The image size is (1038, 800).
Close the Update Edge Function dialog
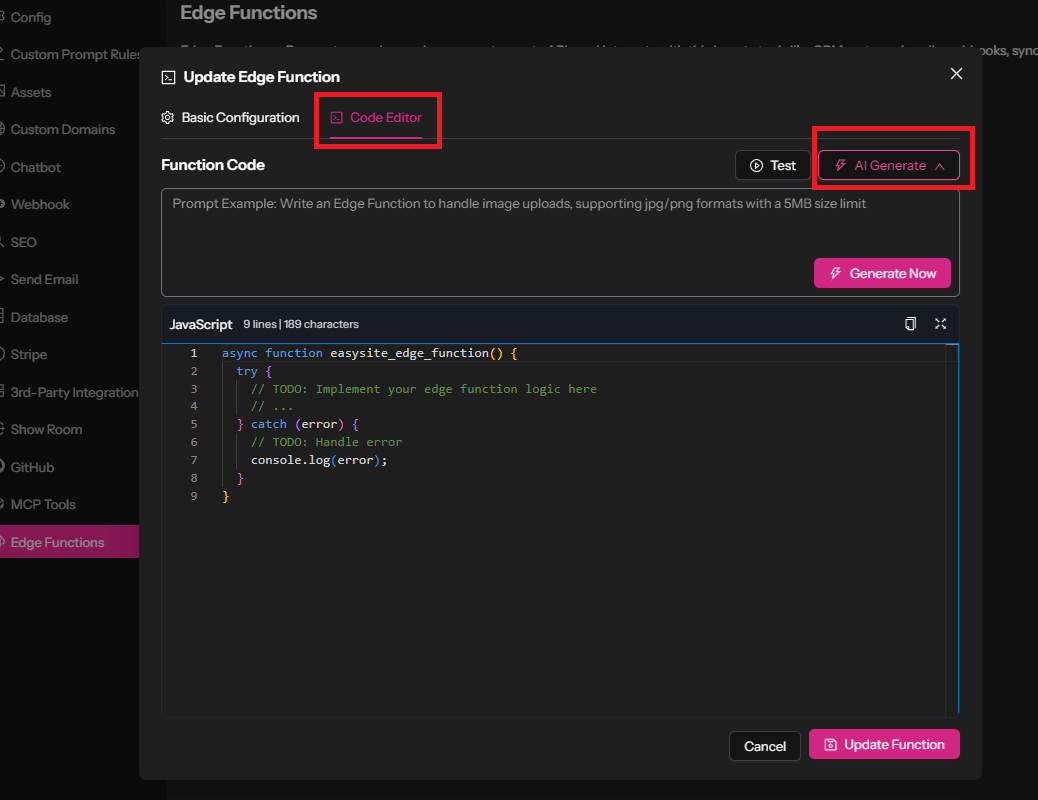956,74
